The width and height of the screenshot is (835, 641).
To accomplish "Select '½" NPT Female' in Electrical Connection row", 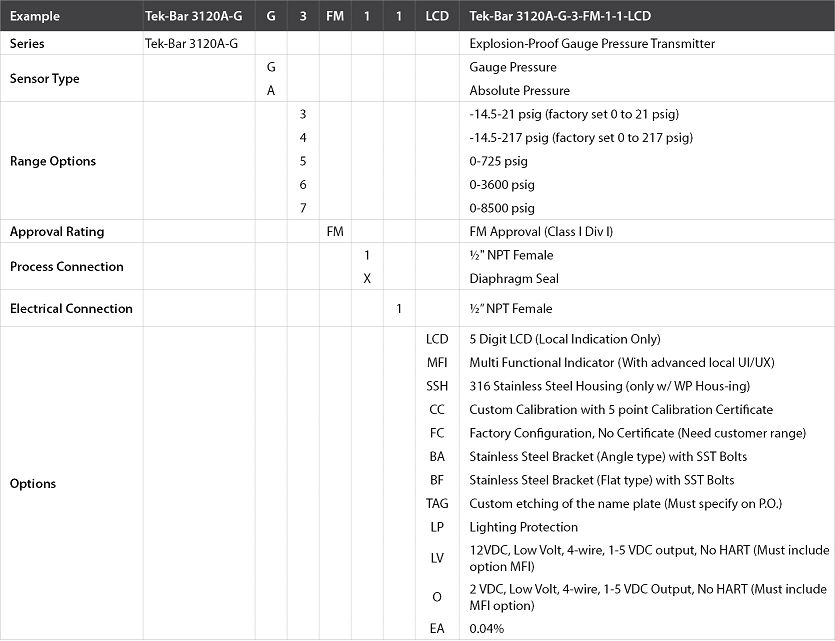I will (511, 309).
